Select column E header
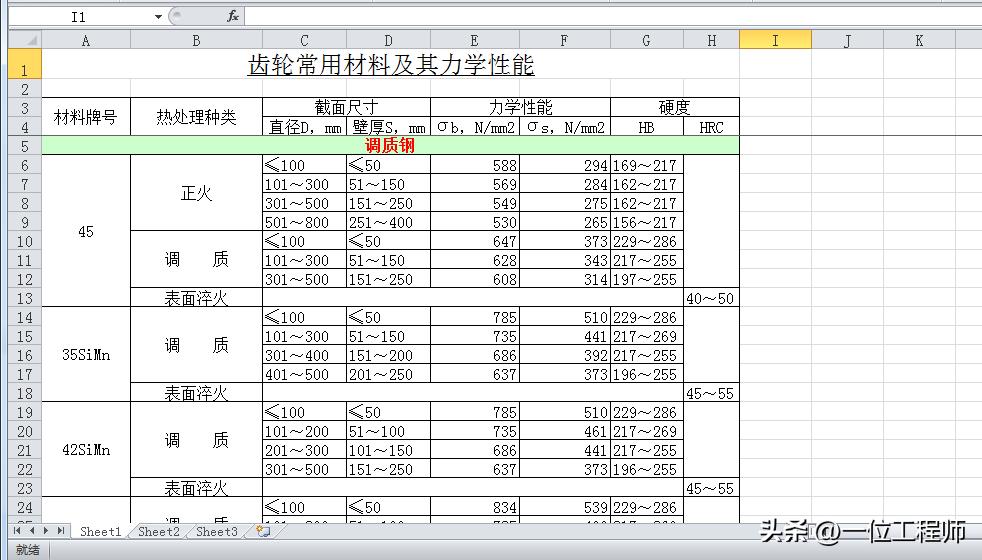The image size is (982, 560). tap(474, 41)
